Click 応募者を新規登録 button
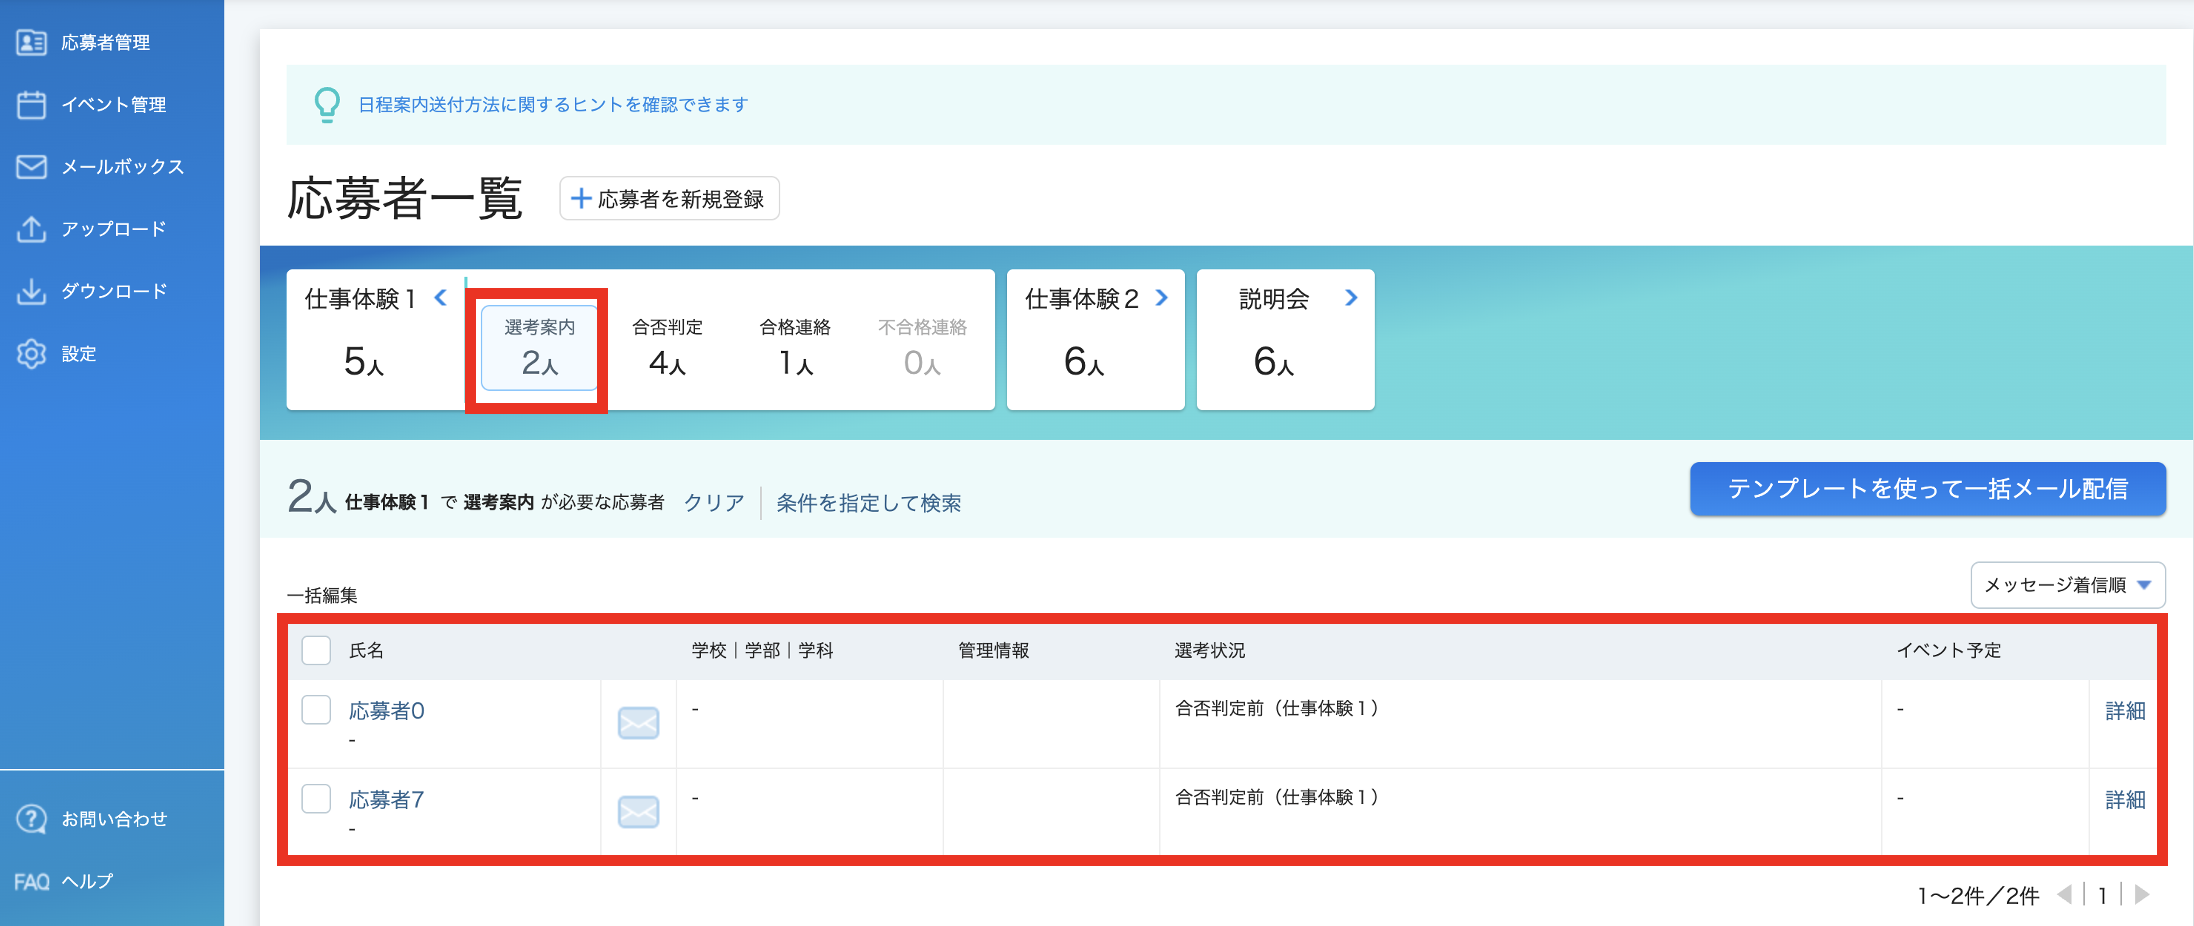Image resolution: width=2194 pixels, height=926 pixels. (669, 198)
